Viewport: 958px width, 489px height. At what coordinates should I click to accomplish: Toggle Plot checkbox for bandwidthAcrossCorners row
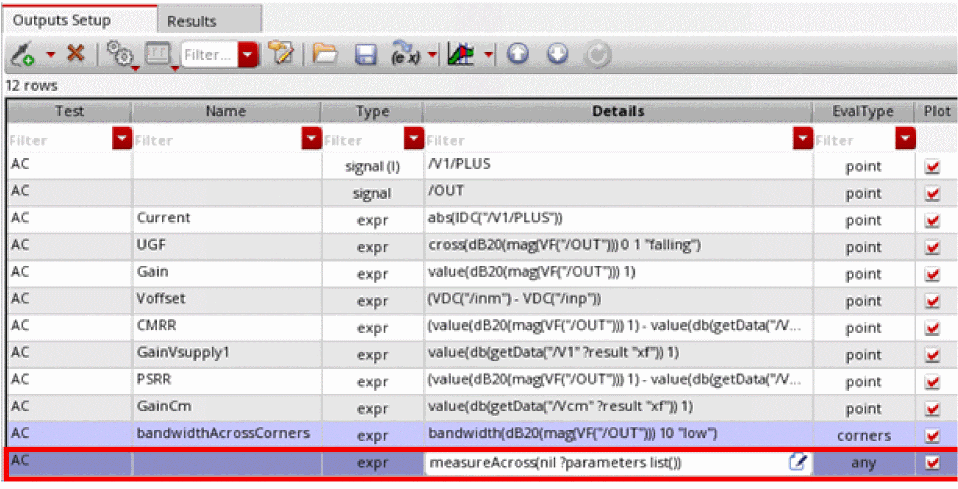(x=932, y=435)
